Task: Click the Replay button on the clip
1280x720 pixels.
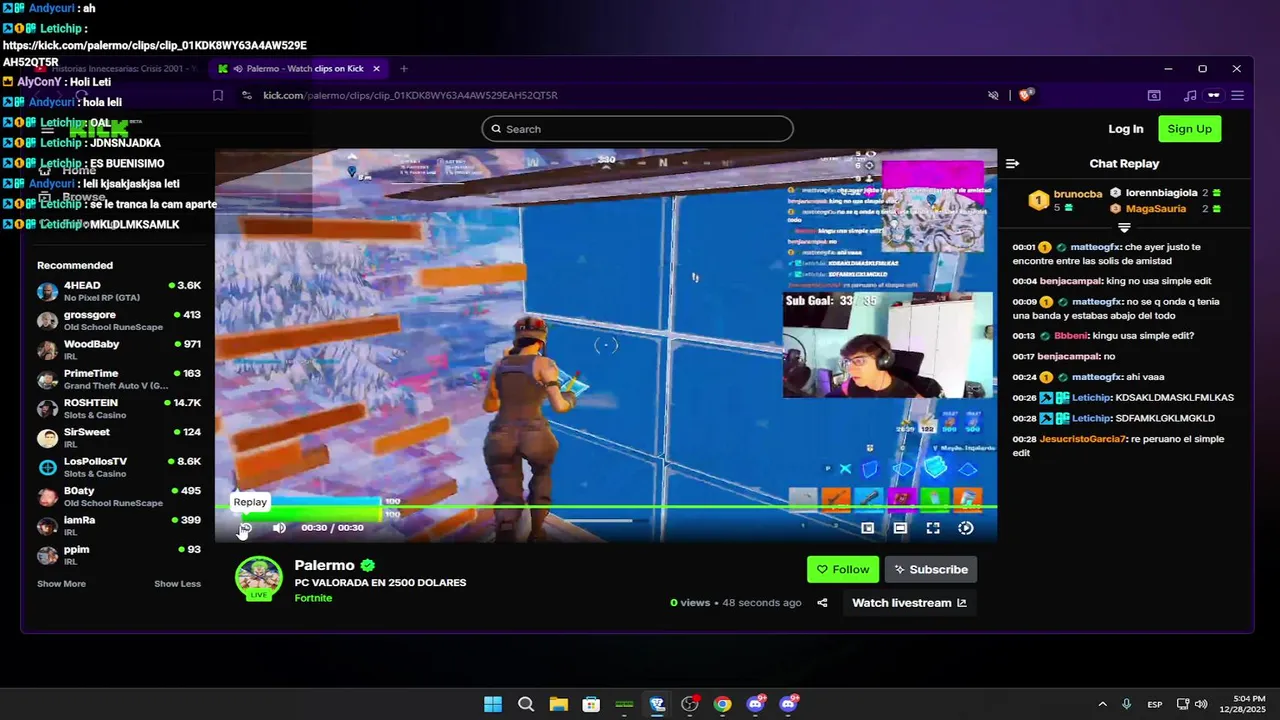Action: click(245, 528)
